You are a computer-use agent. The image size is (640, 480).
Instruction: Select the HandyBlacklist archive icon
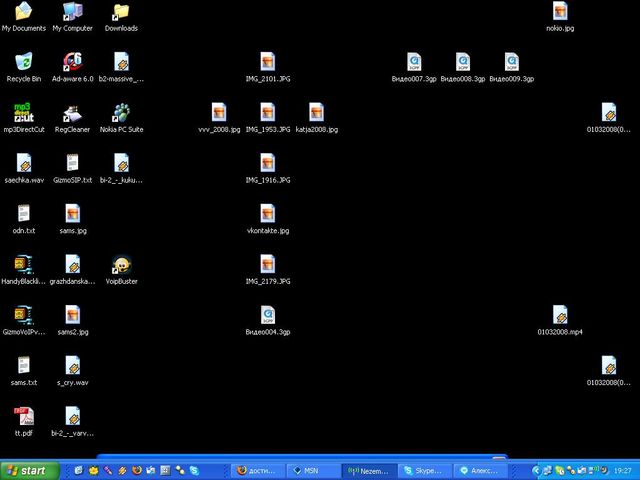coord(23,265)
